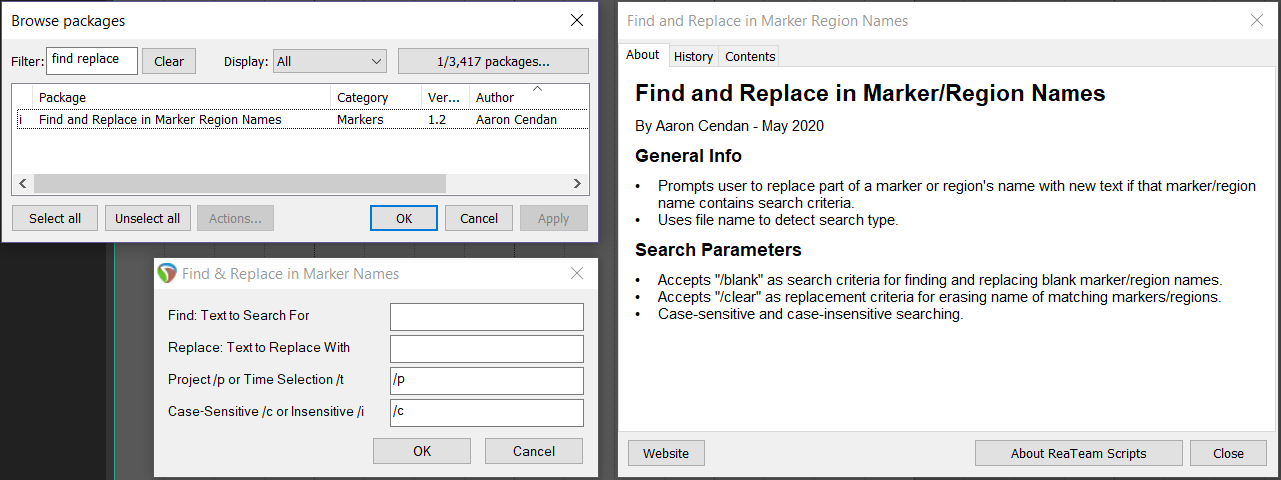Click the right arrow of the package list scrollbar
This screenshot has width=1281, height=480.
click(x=578, y=183)
